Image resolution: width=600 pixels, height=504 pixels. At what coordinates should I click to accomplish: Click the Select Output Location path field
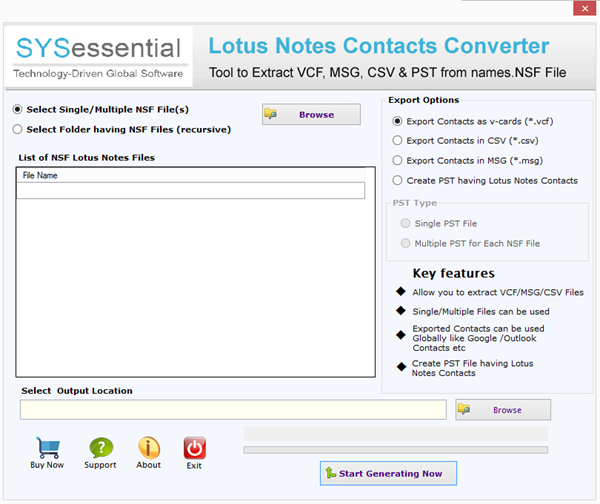233,409
